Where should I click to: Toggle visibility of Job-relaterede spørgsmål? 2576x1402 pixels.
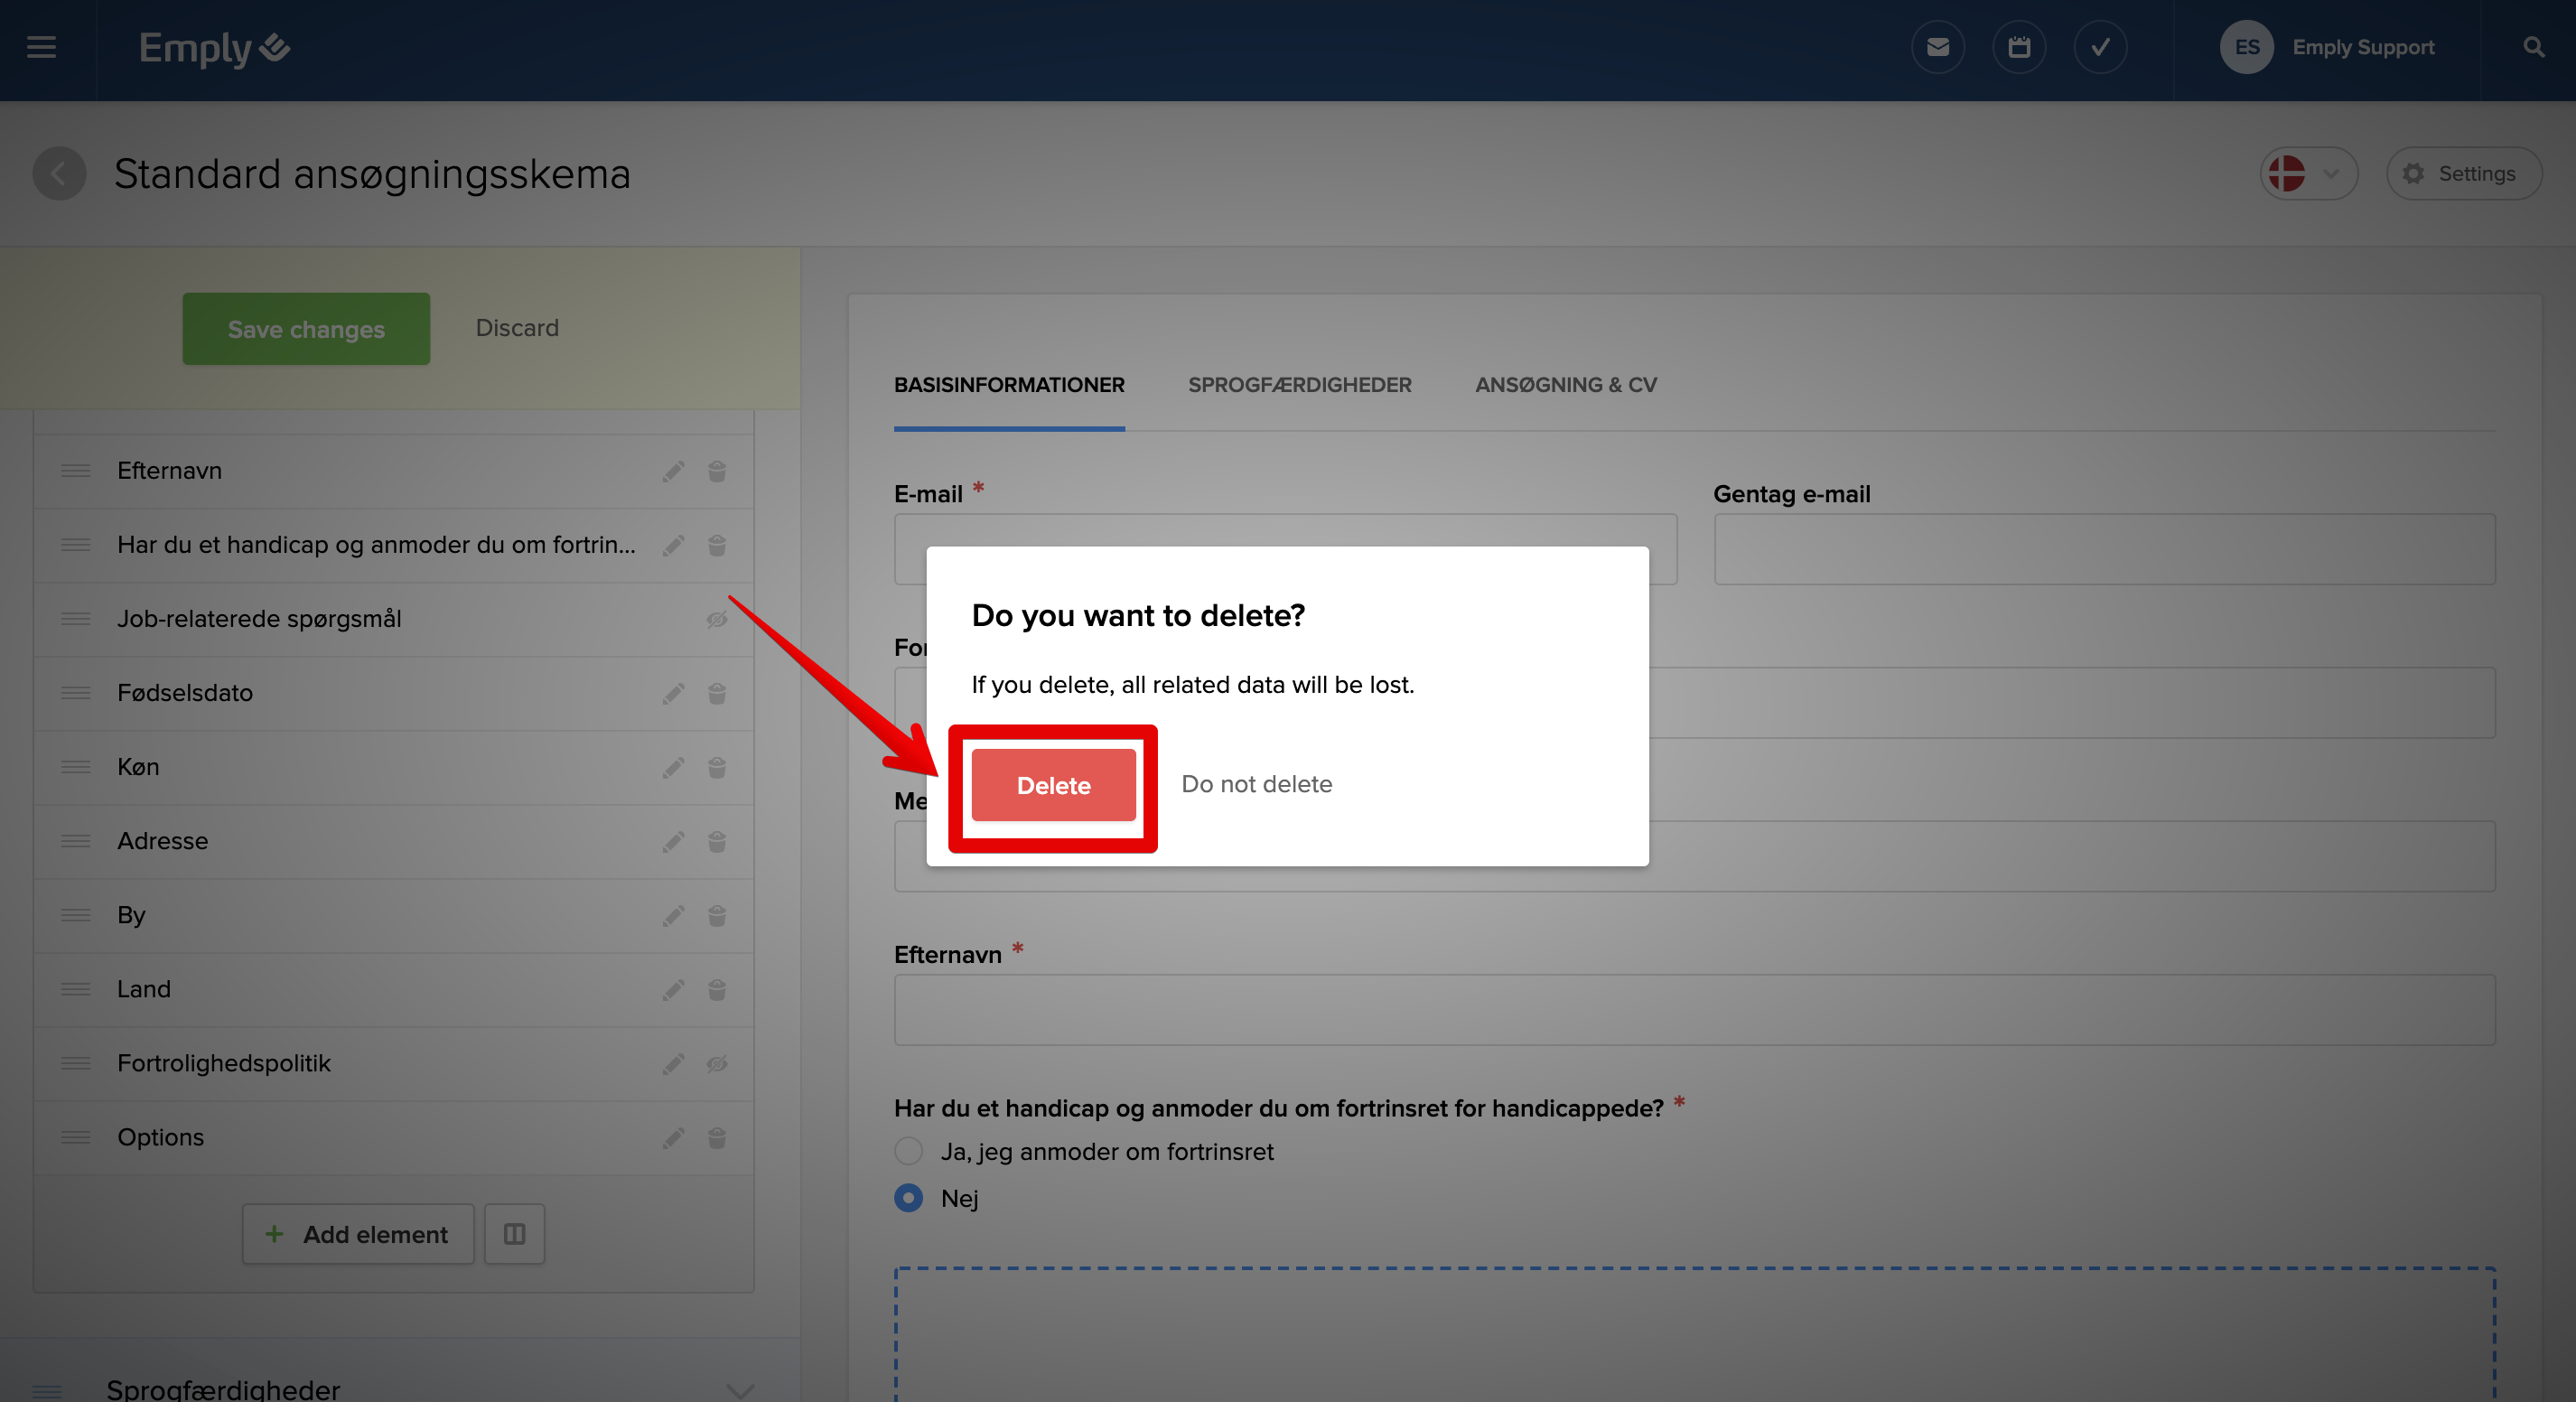(x=717, y=619)
